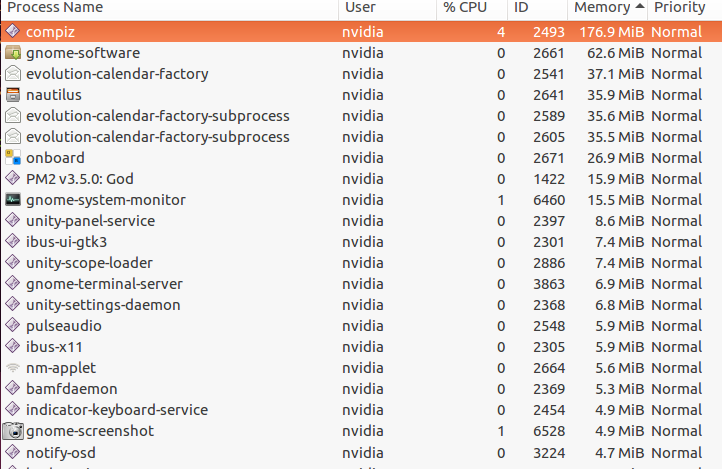This screenshot has height=469, width=722.
Task: Click the ibus-x11 process icon
Action: pos(13,347)
